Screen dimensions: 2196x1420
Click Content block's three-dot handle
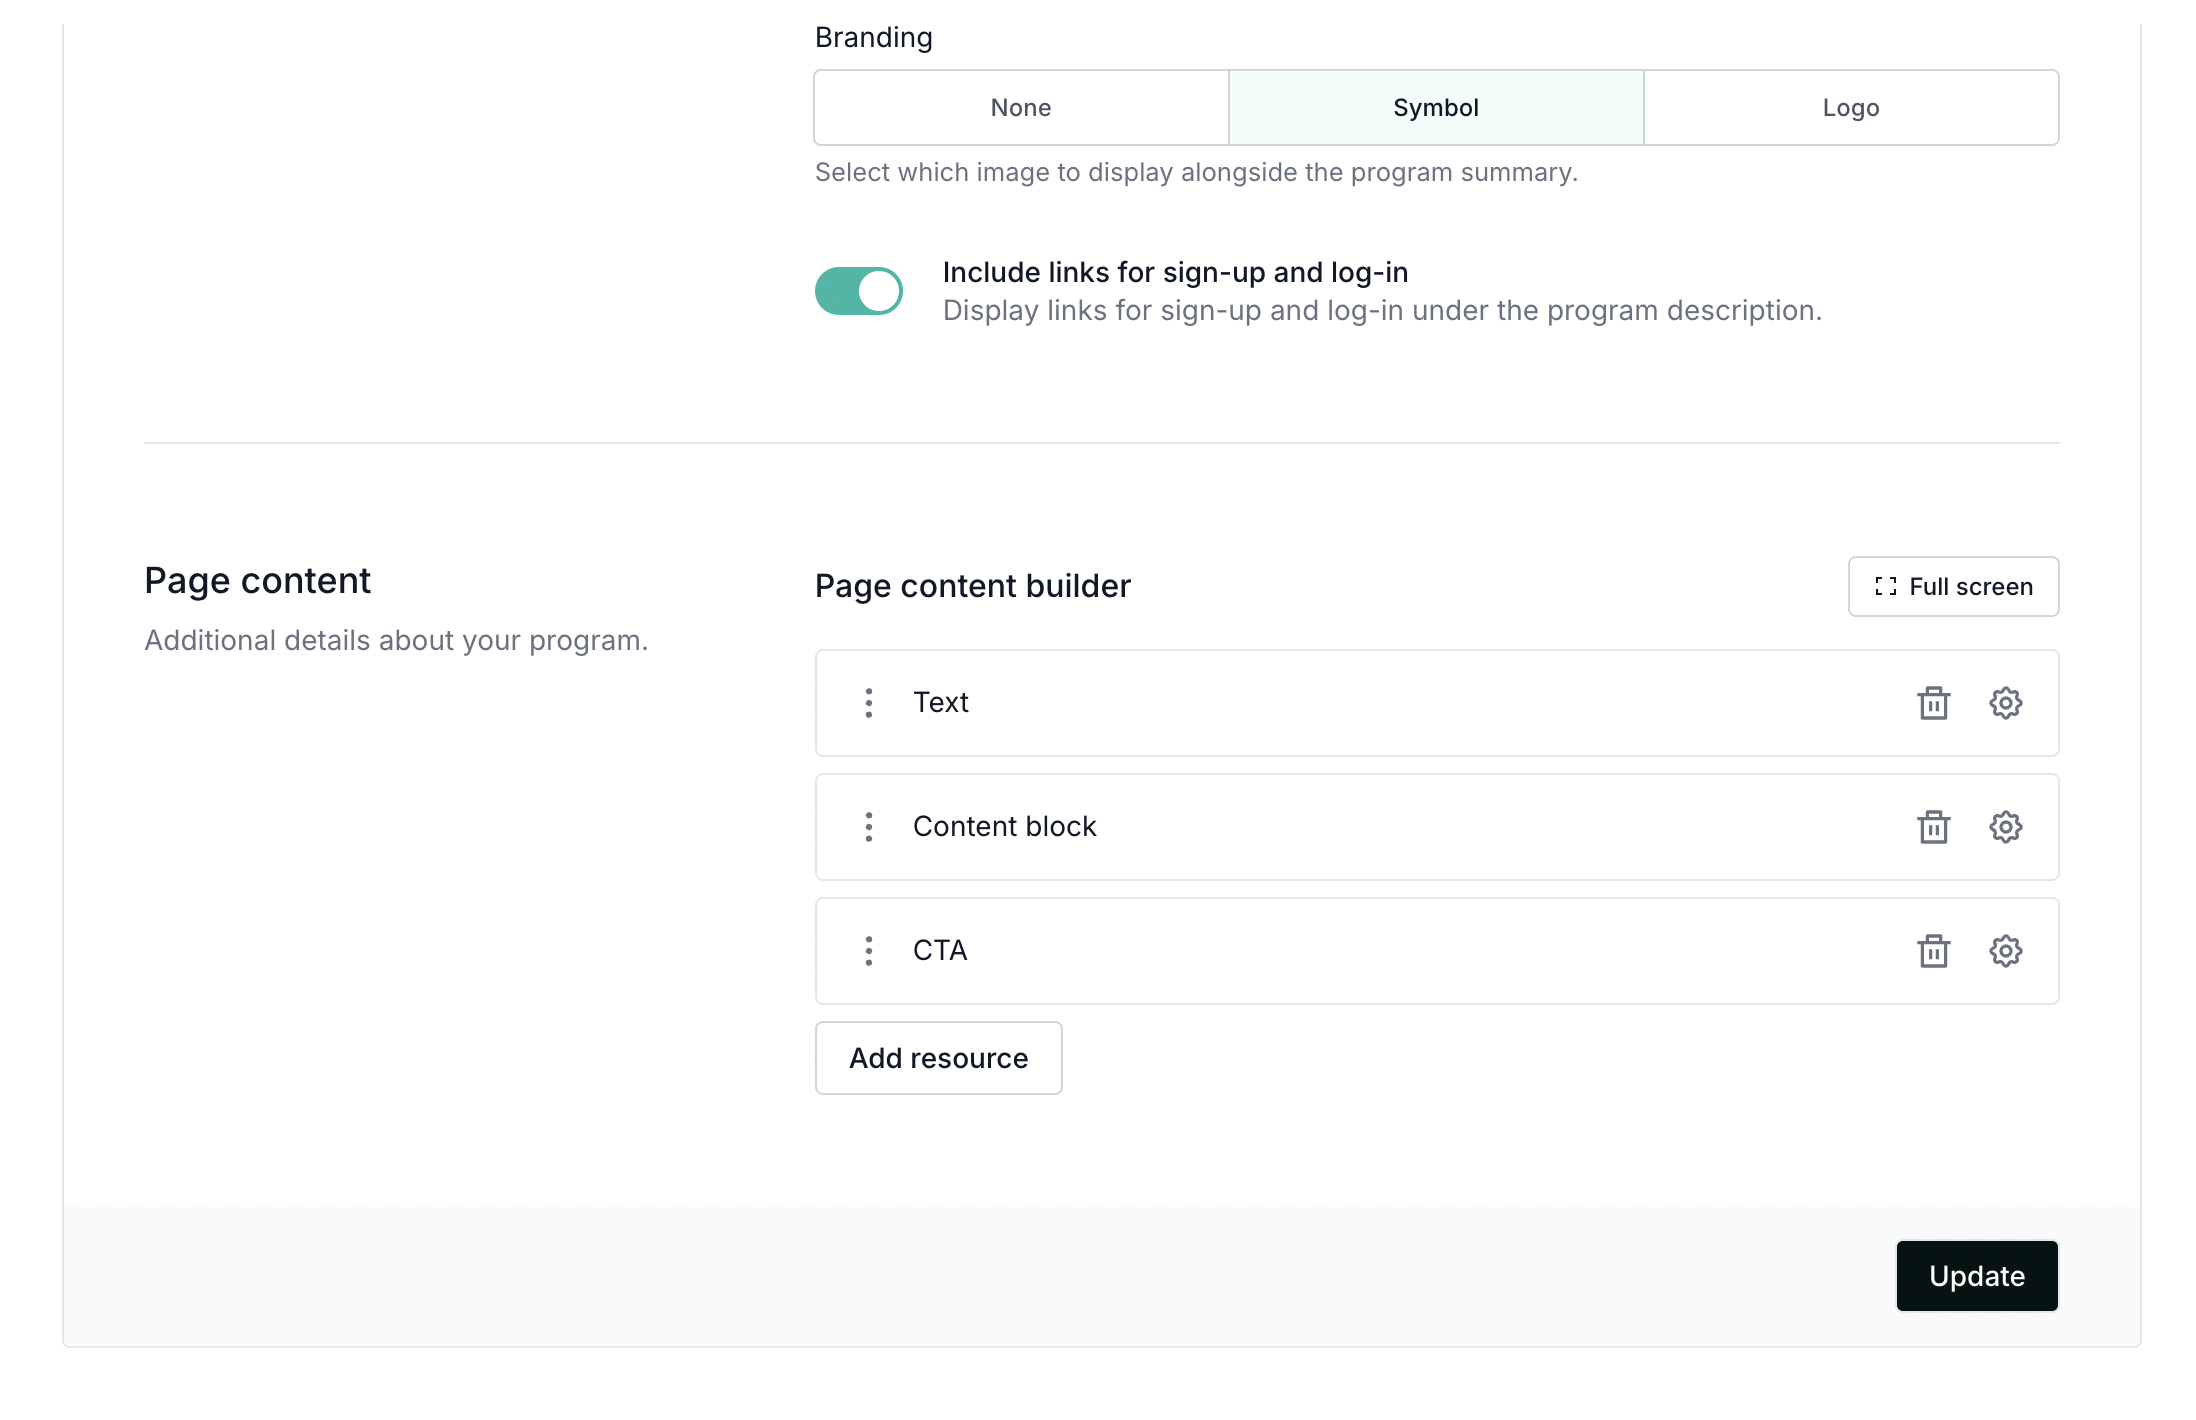(868, 827)
